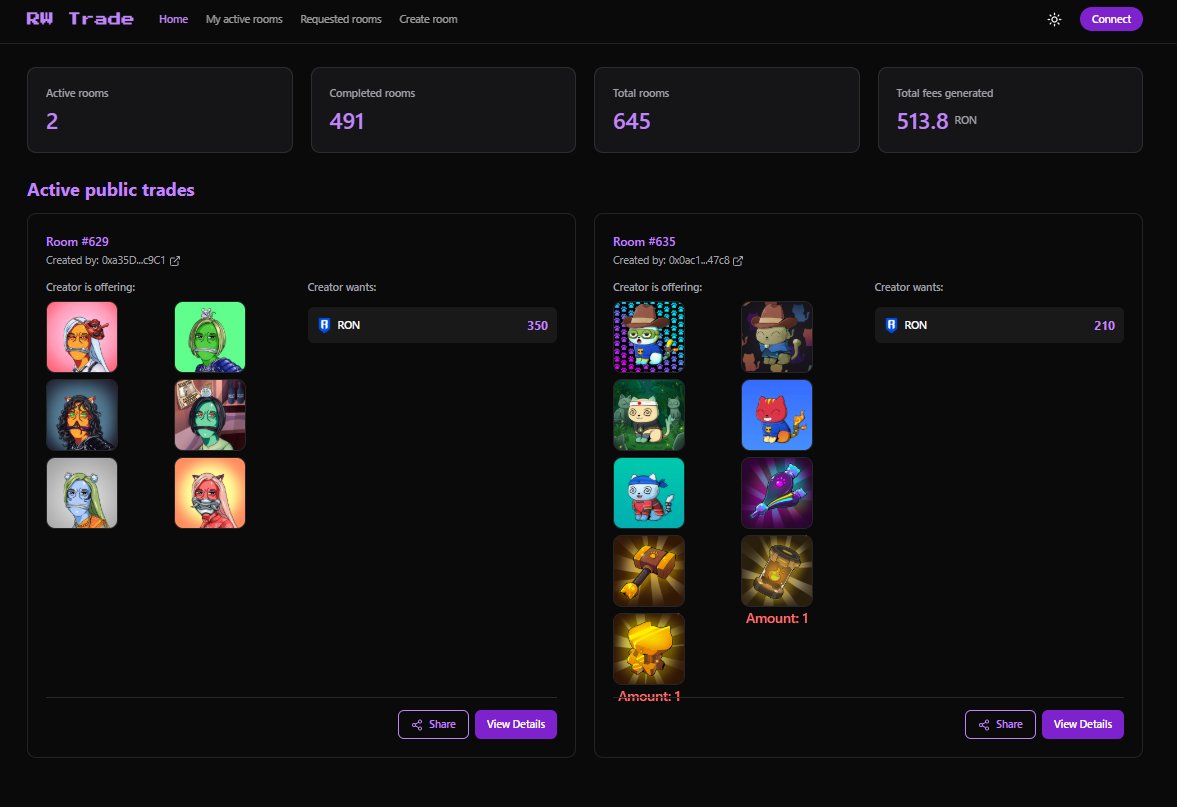Select red cat on blue background

tap(777, 415)
